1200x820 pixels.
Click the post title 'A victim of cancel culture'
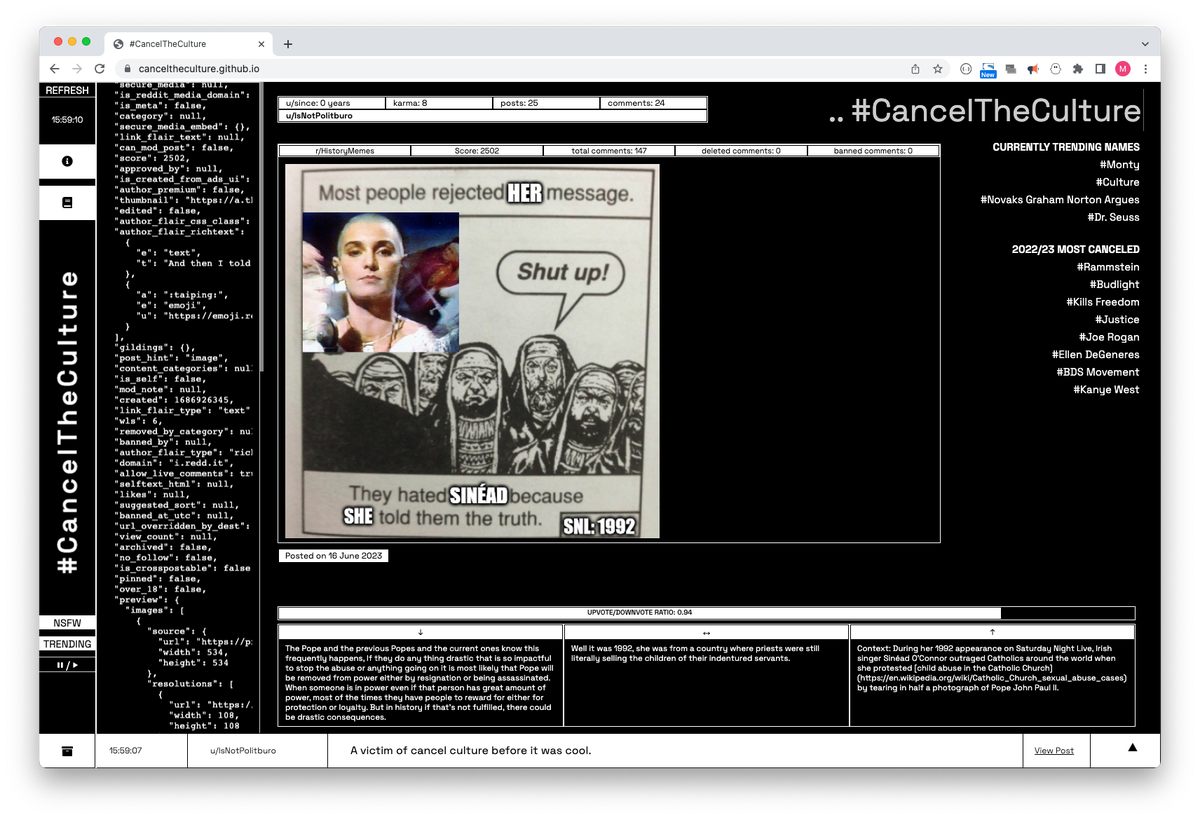click(x=470, y=750)
